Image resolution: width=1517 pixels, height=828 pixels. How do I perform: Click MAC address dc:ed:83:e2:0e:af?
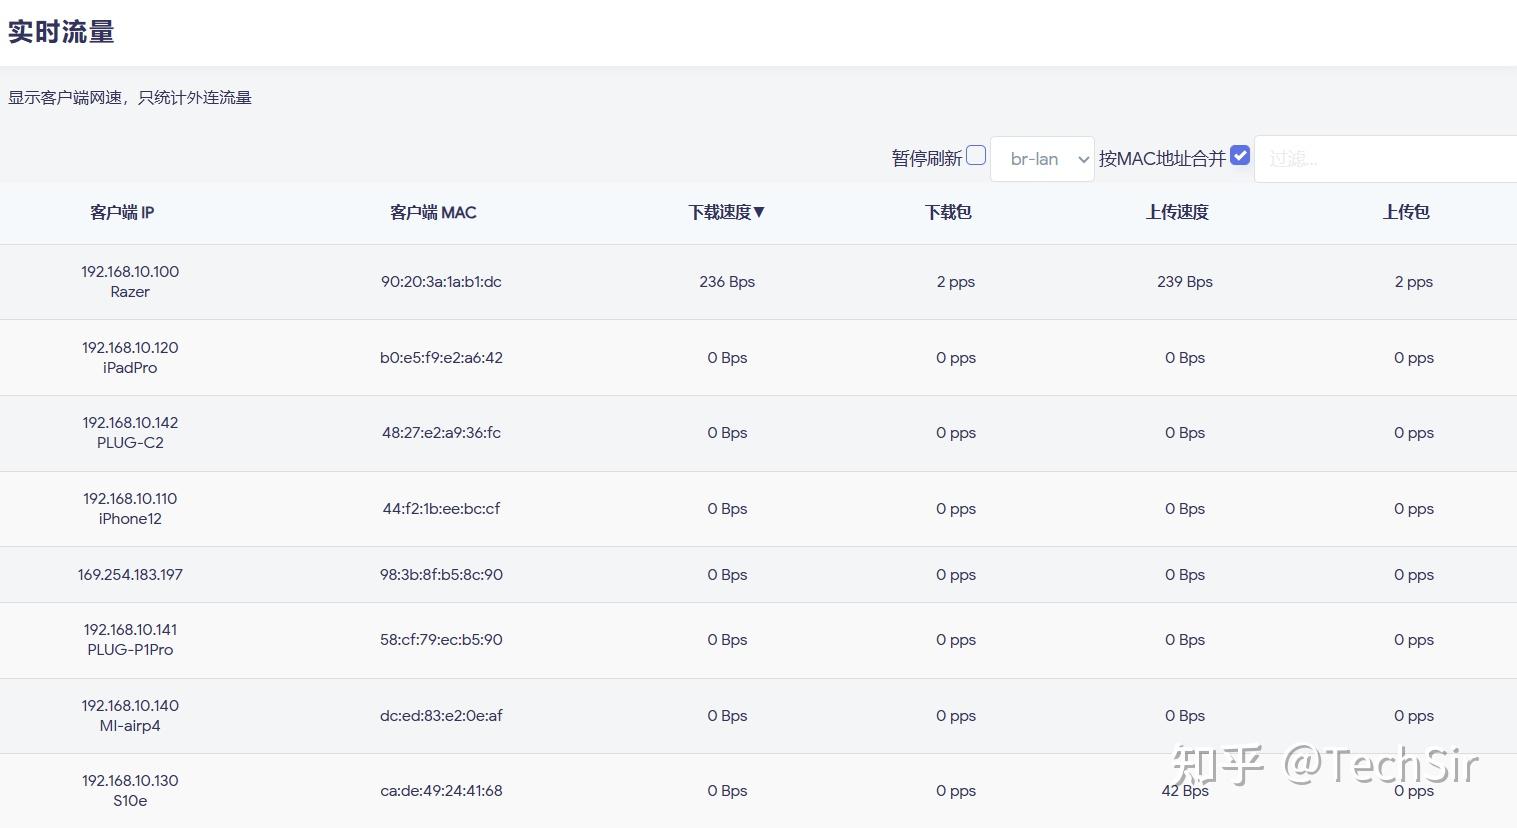[x=441, y=716]
